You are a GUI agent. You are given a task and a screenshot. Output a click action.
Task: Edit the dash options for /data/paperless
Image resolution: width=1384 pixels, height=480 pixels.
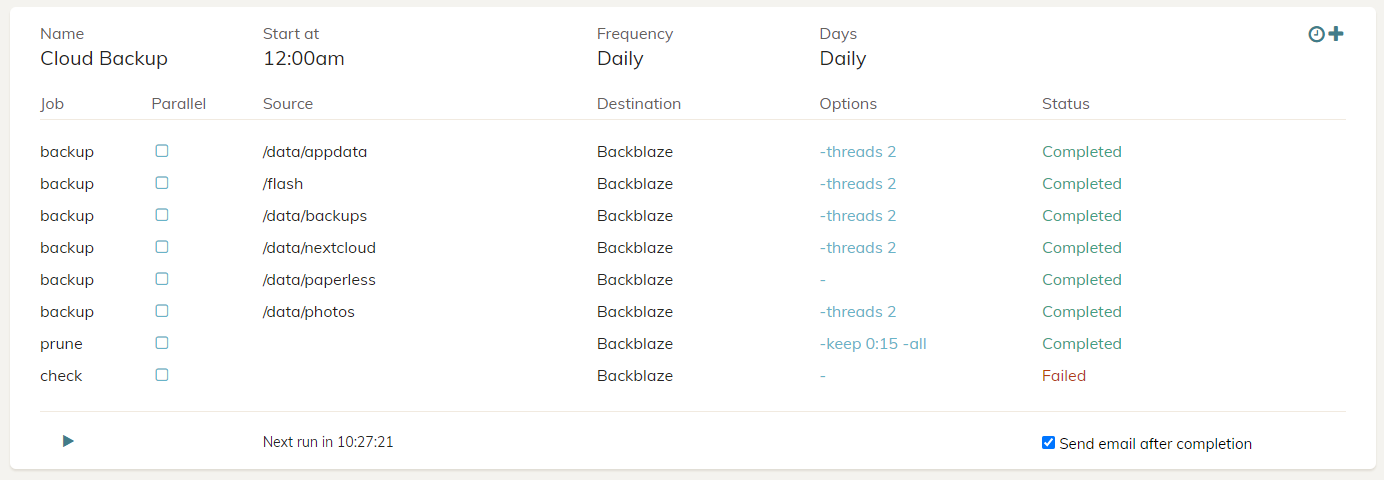tap(823, 280)
